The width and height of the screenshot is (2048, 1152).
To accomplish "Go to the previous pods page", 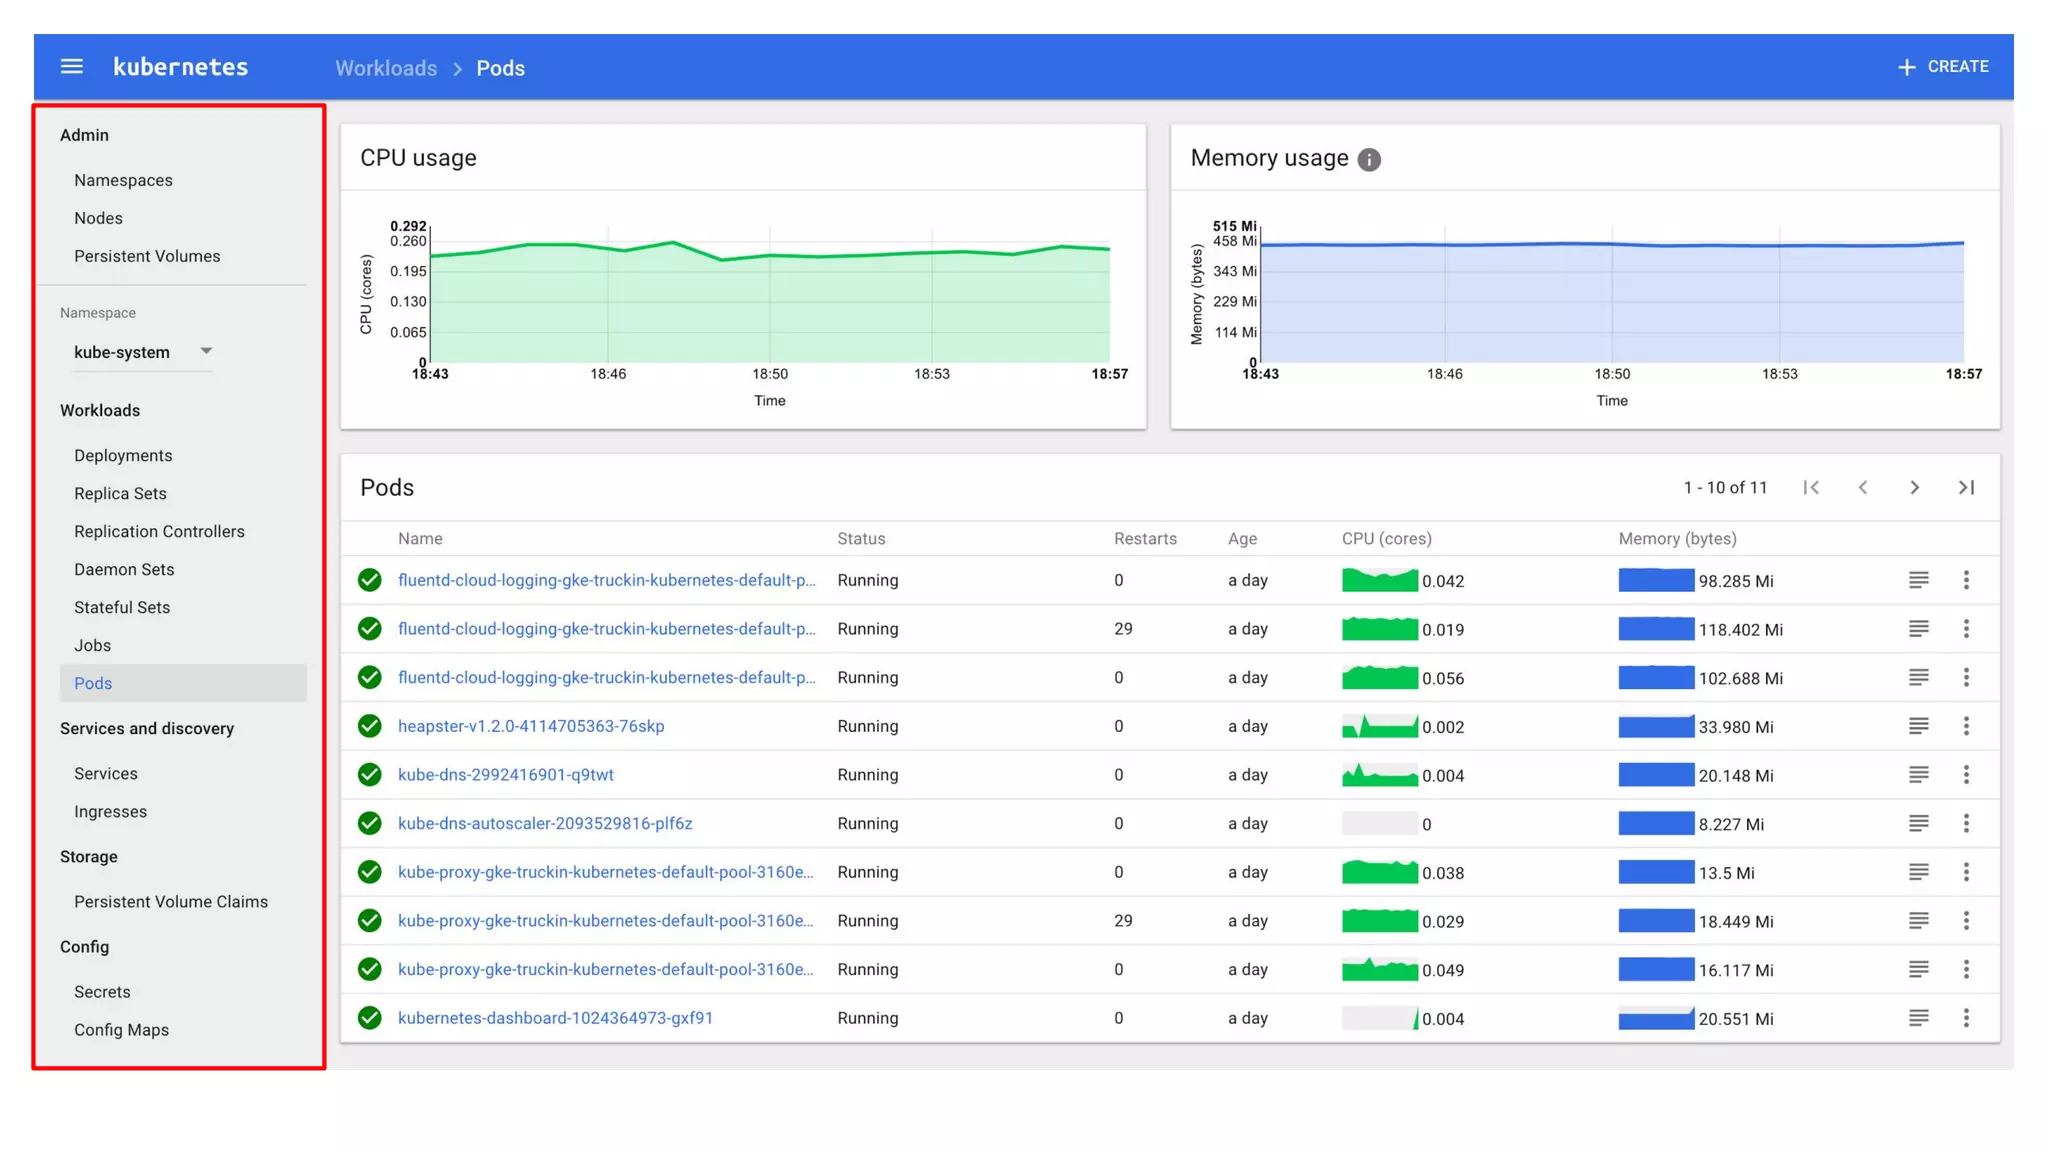I will [x=1862, y=488].
